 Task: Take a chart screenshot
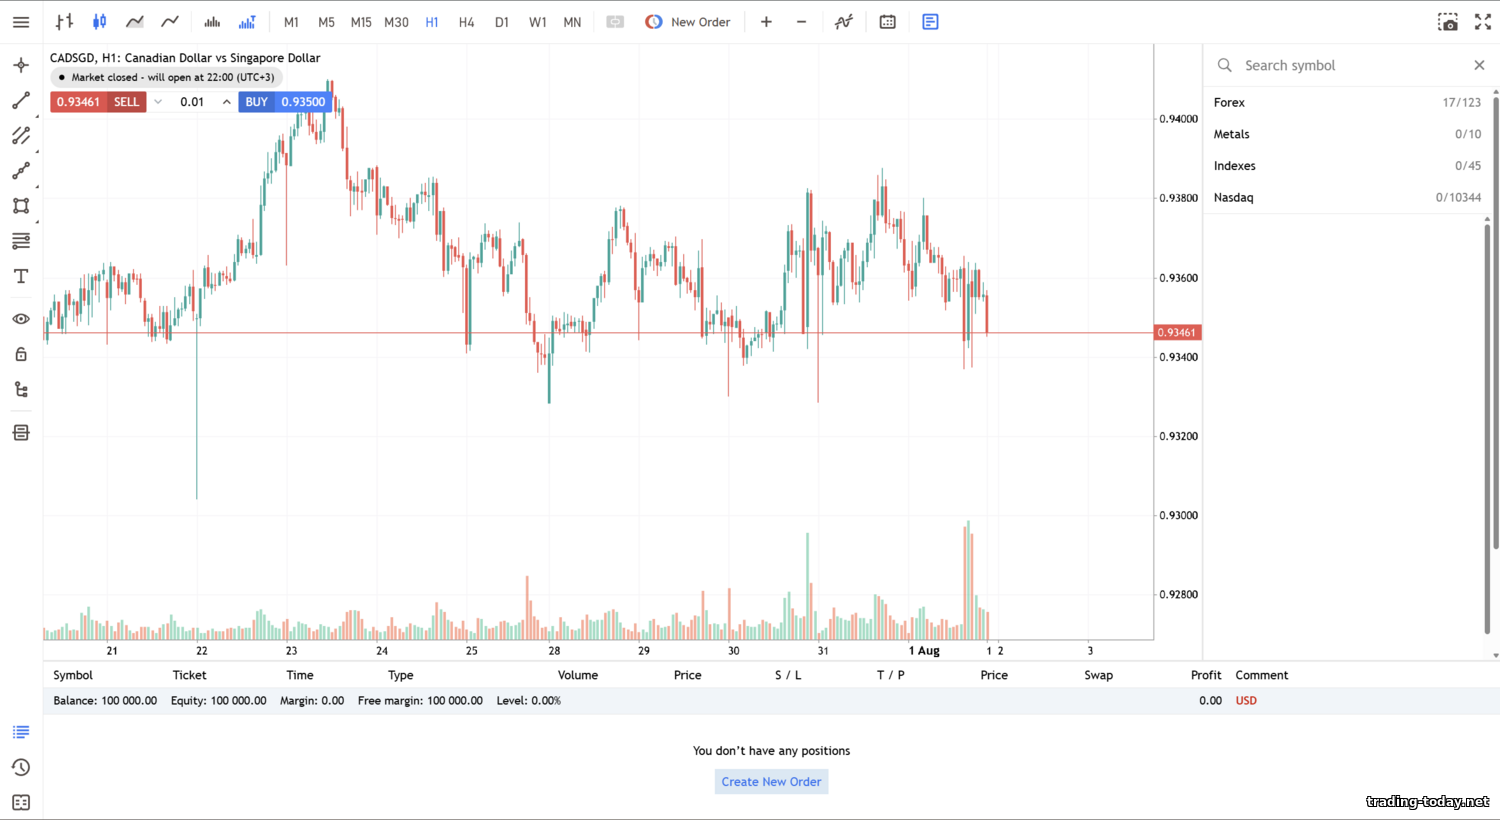pos(1447,22)
